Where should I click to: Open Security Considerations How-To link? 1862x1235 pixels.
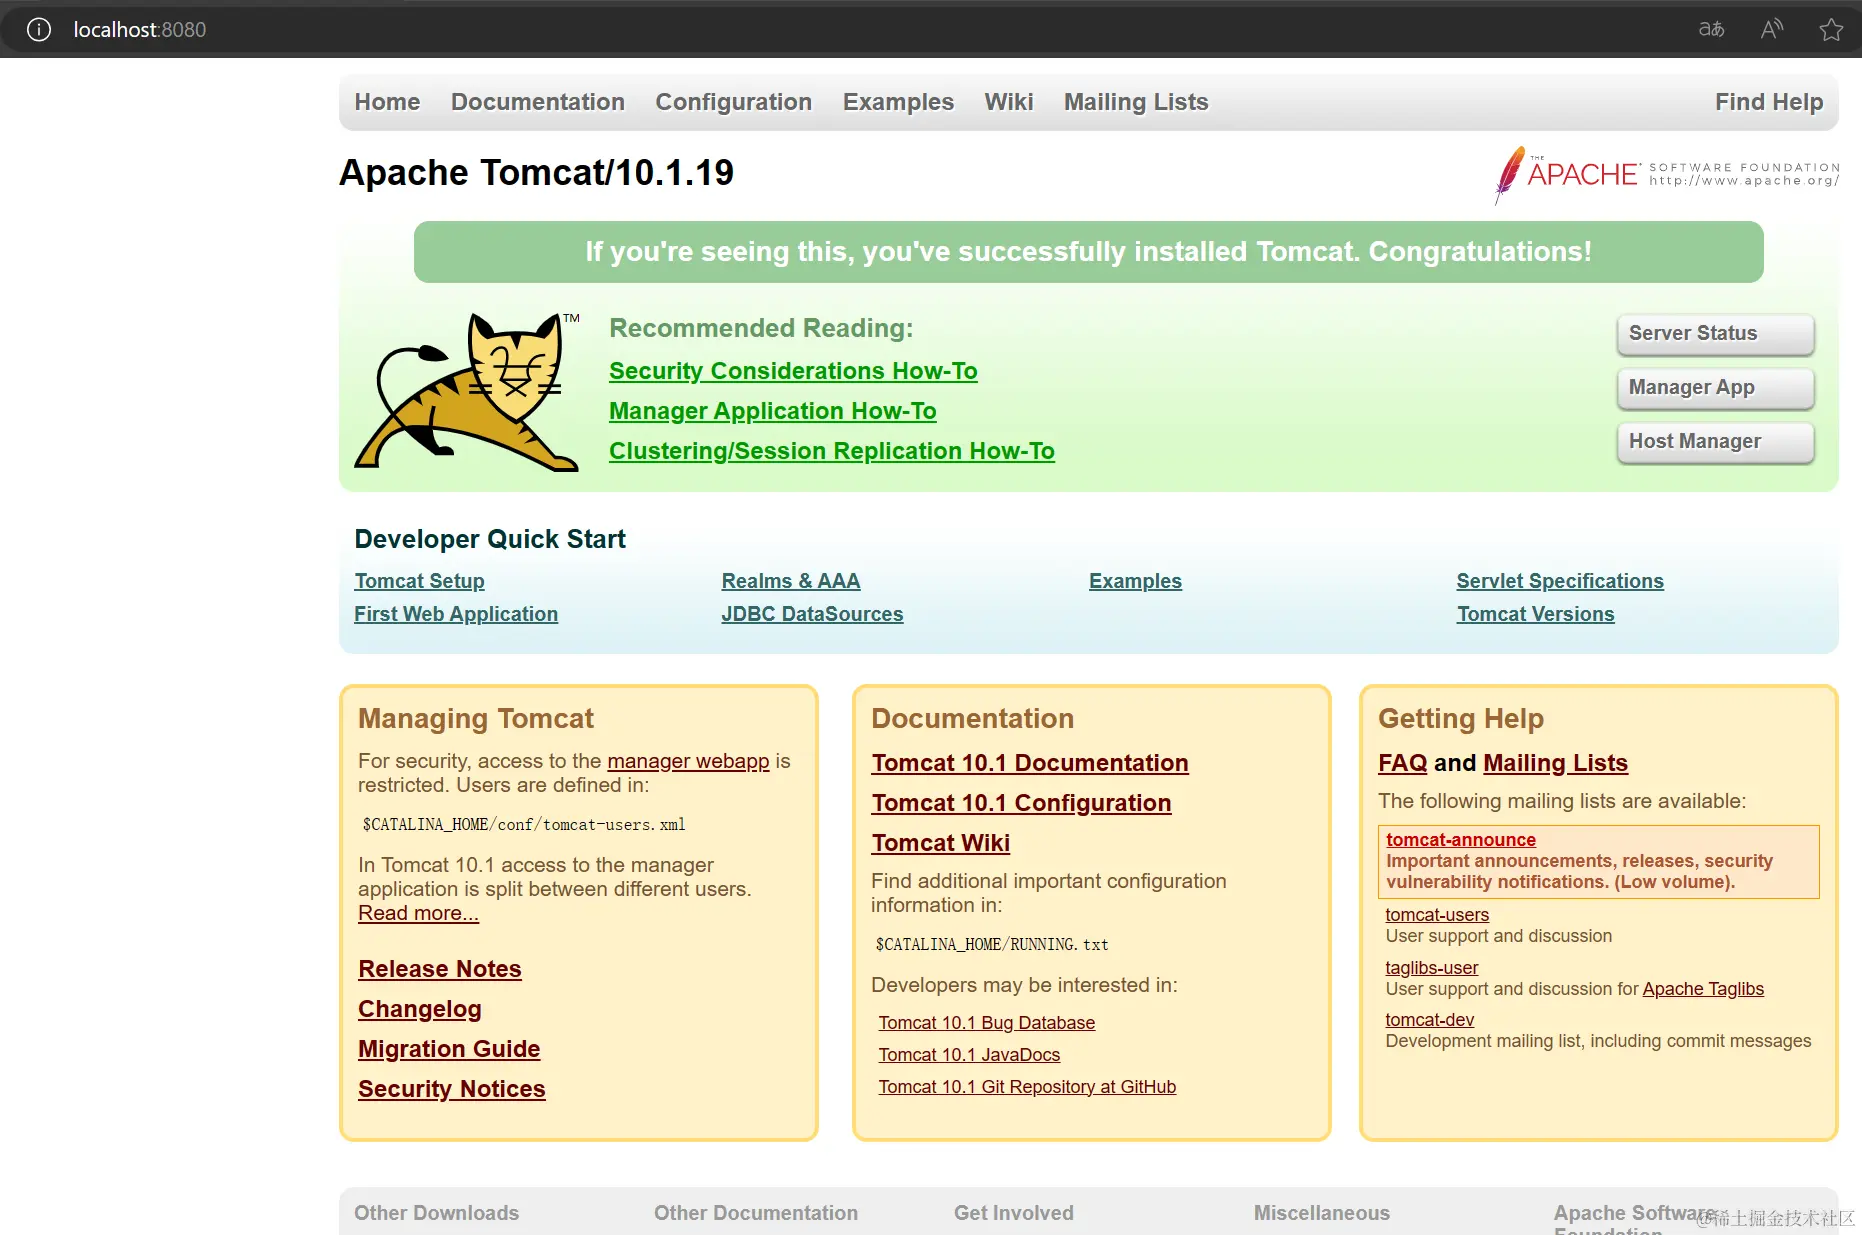[793, 371]
